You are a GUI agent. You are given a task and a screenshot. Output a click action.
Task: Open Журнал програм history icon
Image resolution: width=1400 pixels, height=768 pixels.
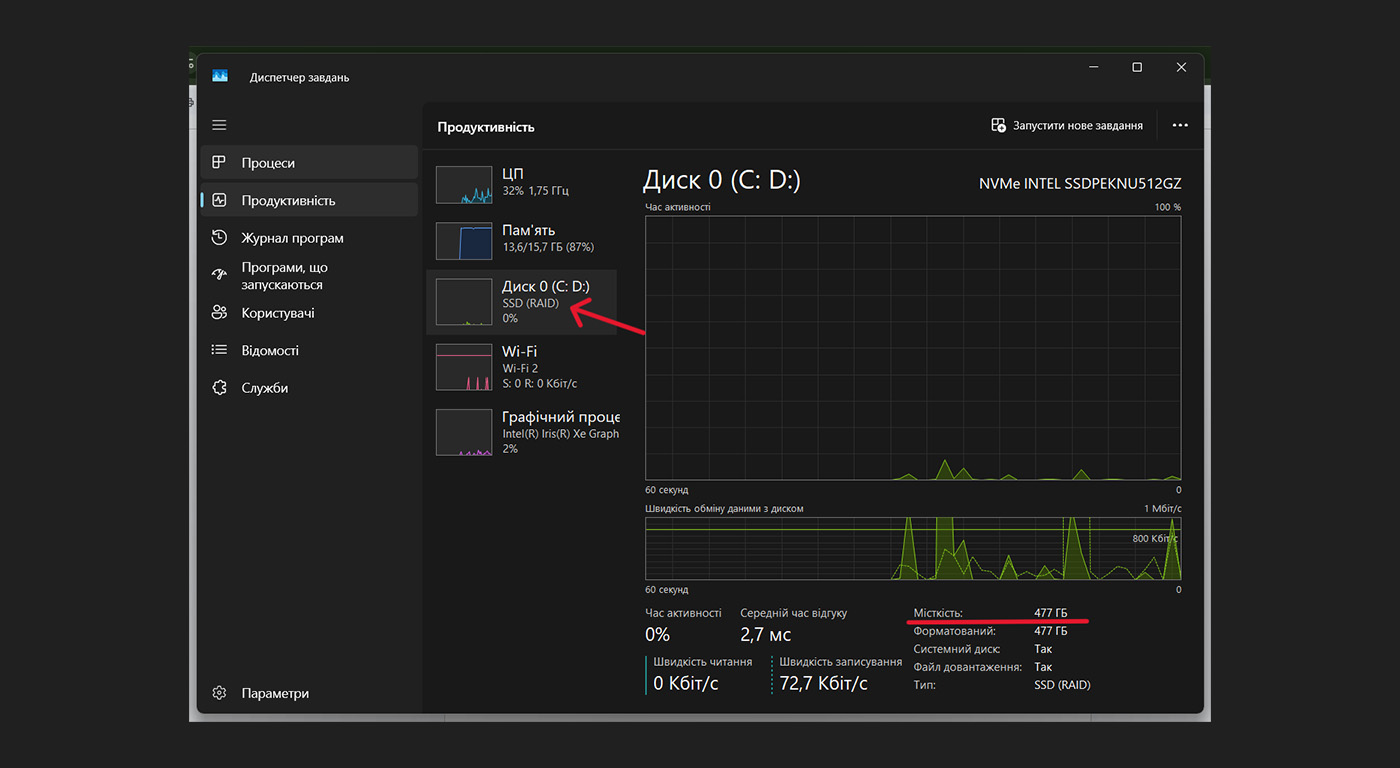tap(219, 238)
